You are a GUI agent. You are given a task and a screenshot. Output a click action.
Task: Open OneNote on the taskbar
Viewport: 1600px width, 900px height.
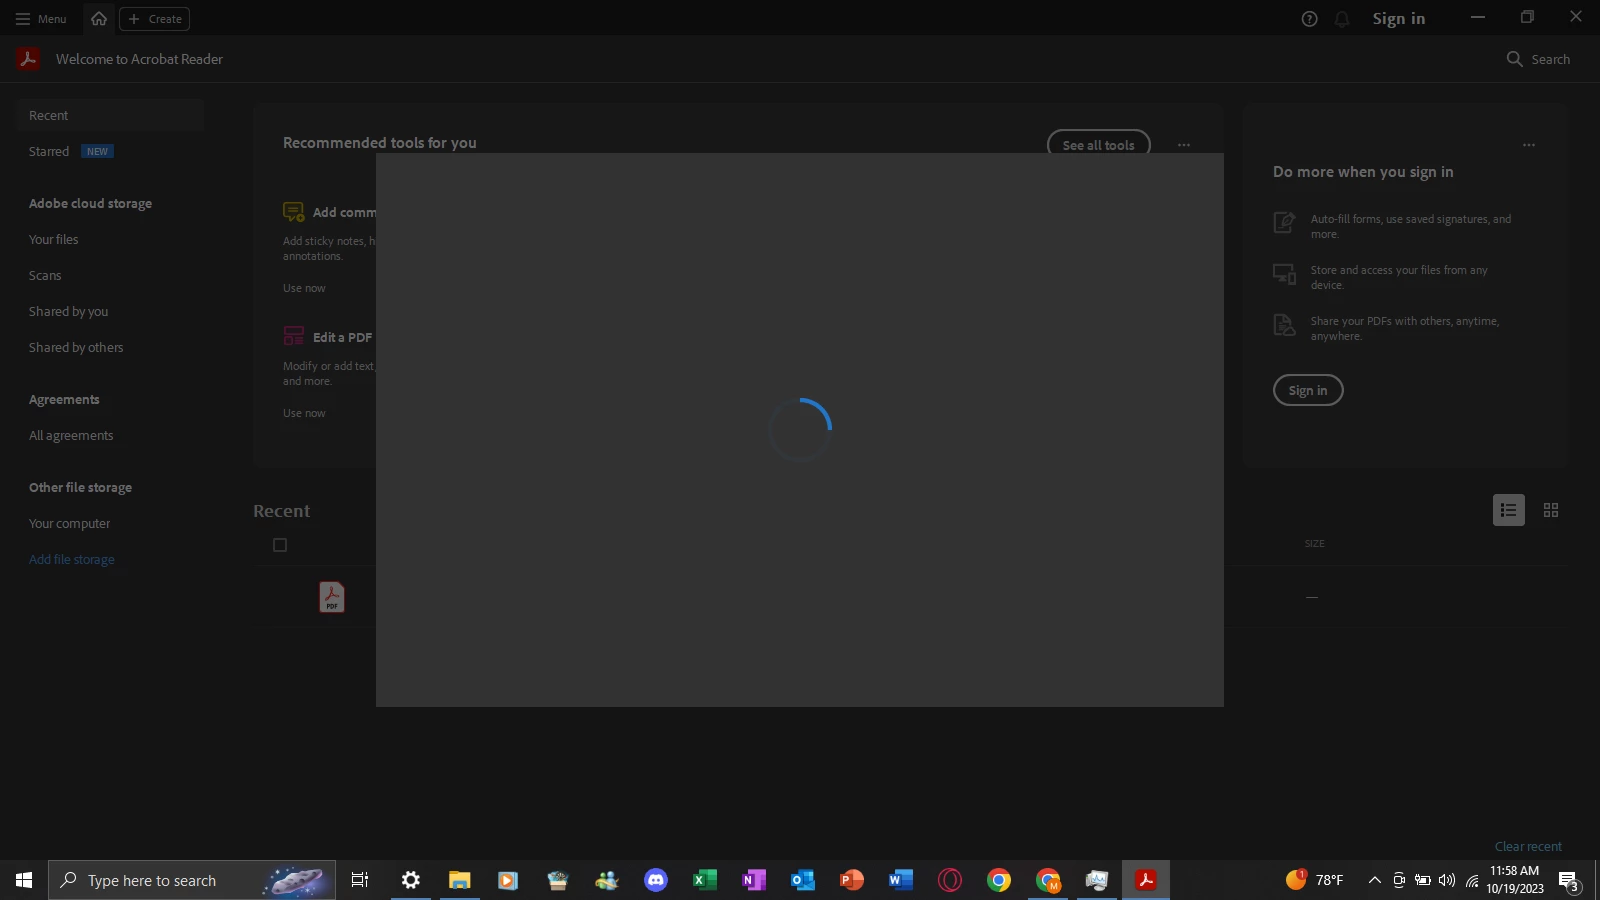(754, 880)
